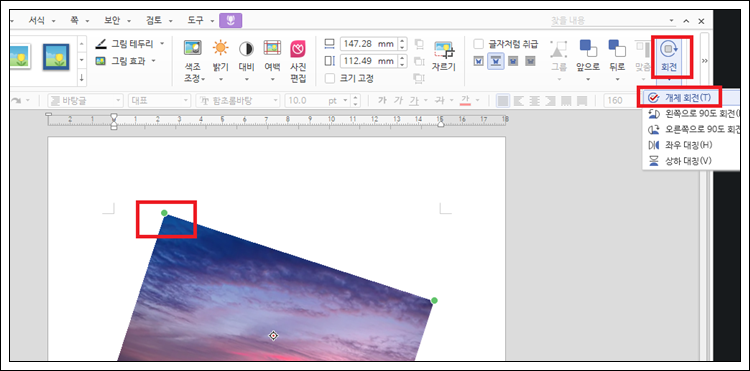Click the 대비 contrast half-circle icon
Screen dimensions: 750x371
(246, 48)
